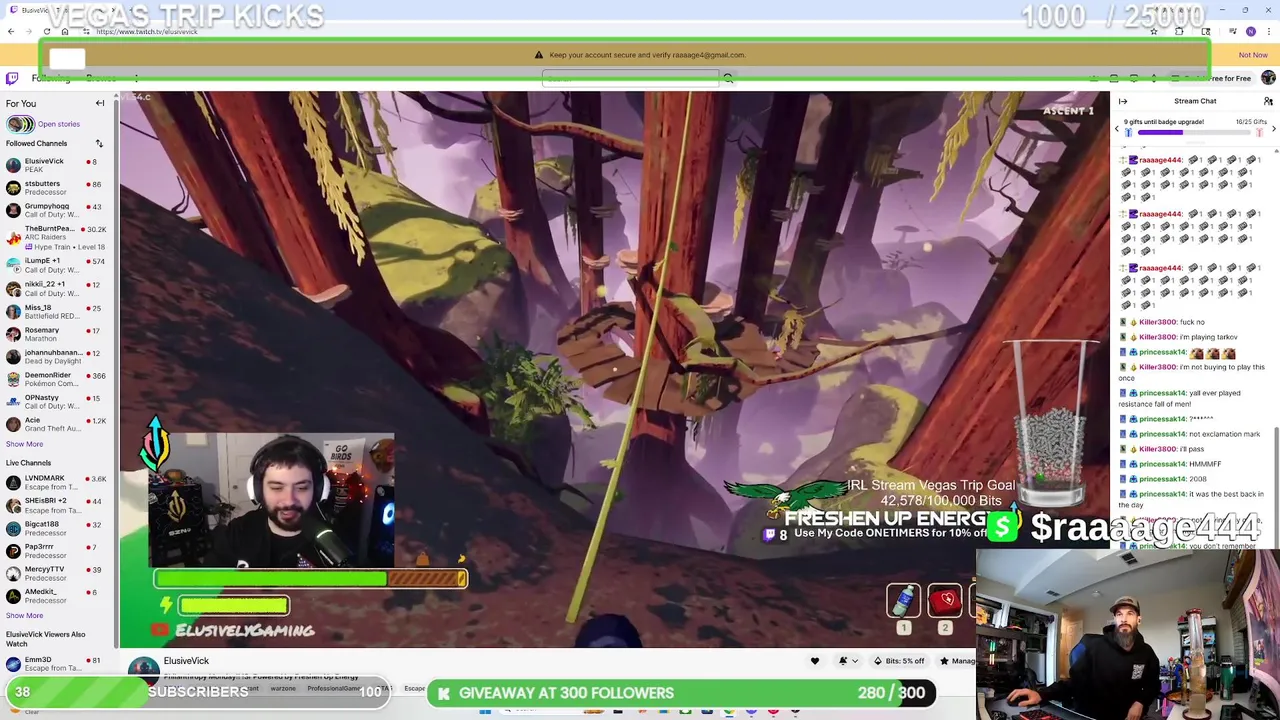
Task: Open iLumpE +1 channel
Action: (56, 265)
